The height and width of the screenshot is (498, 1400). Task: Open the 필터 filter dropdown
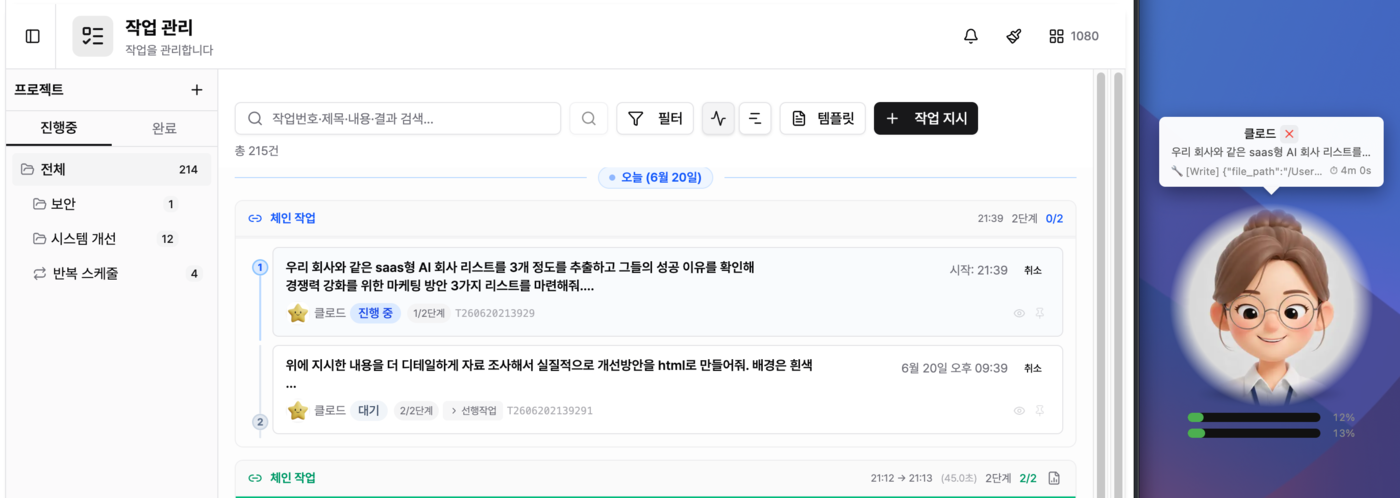pyautogui.click(x=655, y=118)
